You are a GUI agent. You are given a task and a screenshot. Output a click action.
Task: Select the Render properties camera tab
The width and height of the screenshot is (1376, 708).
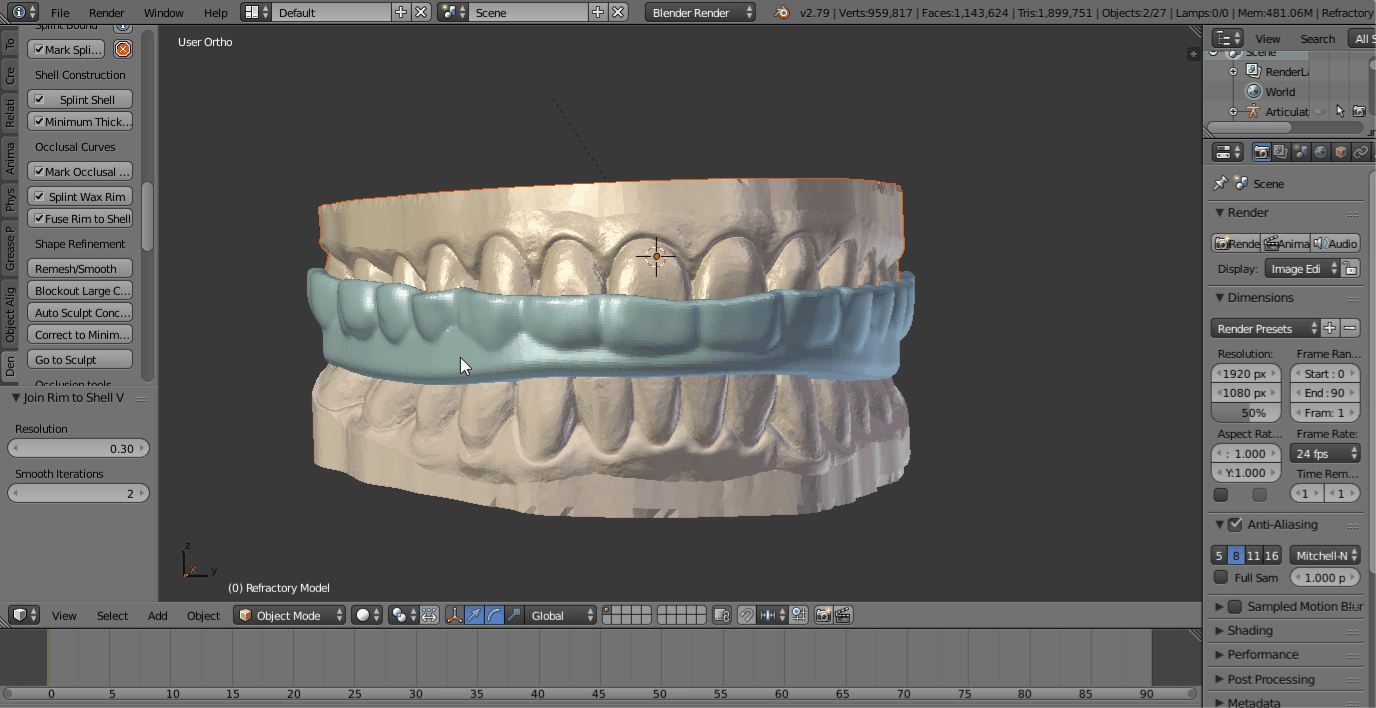coord(1261,152)
